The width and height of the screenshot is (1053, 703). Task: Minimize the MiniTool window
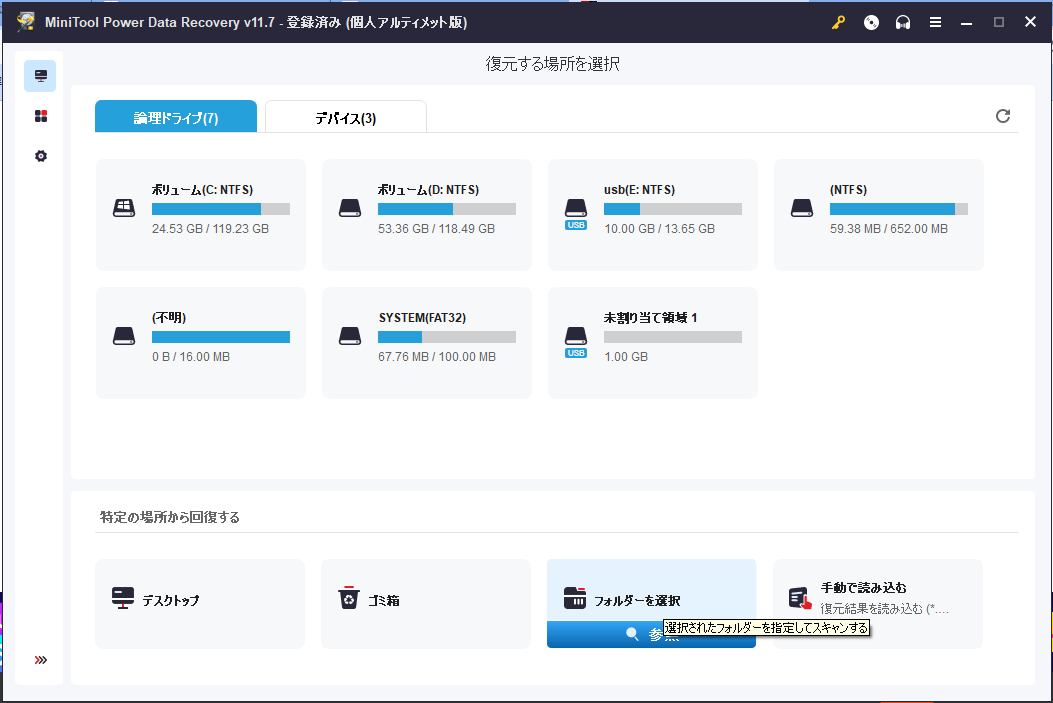(x=966, y=22)
